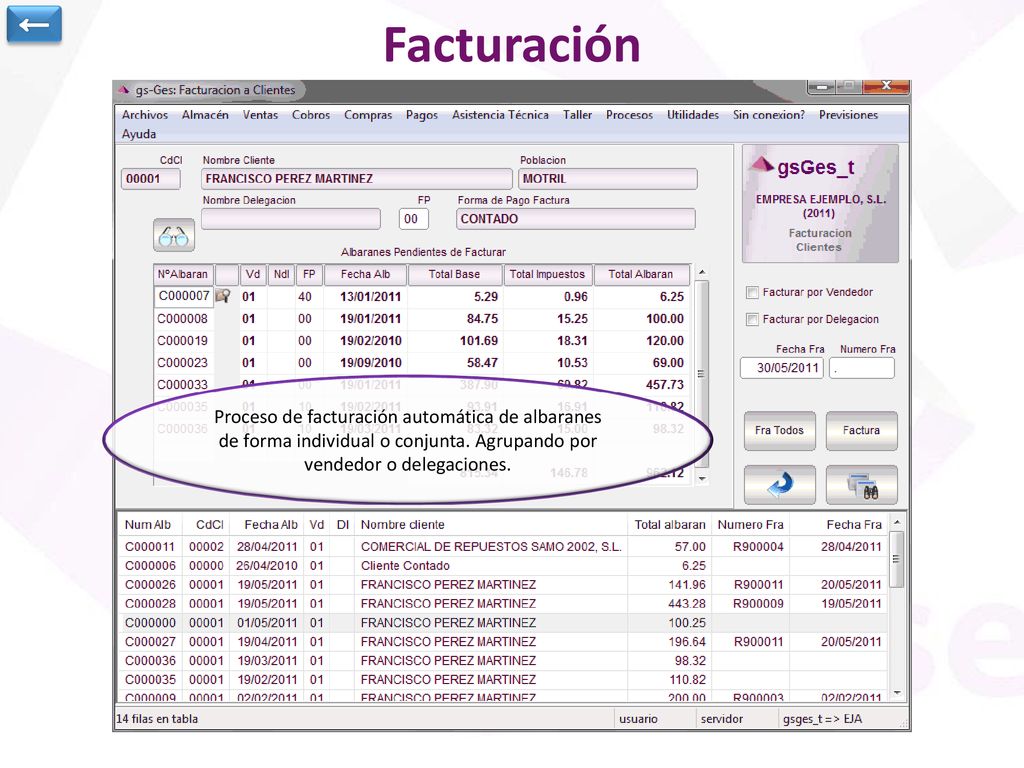Click the CdCl field showing 00001
The width and height of the screenshot is (1024, 768).
click(x=151, y=179)
